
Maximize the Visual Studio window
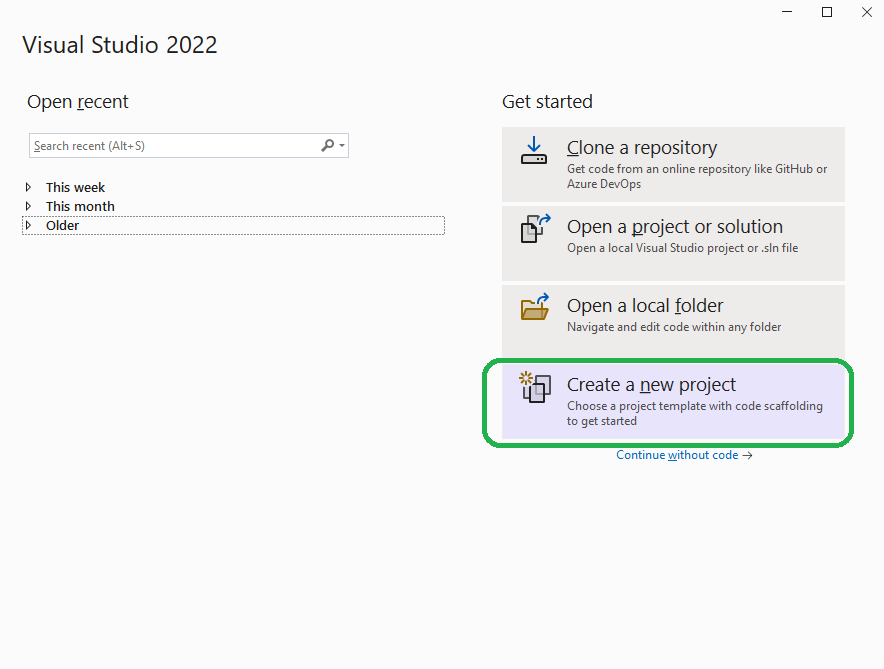pyautogui.click(x=826, y=11)
